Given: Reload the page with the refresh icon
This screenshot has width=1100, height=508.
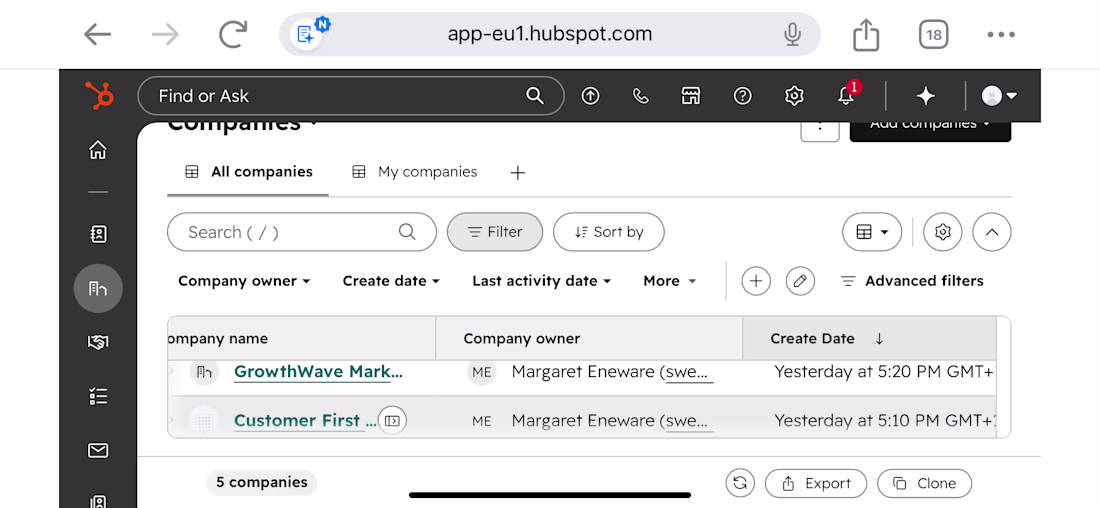Looking at the screenshot, I should 233,34.
